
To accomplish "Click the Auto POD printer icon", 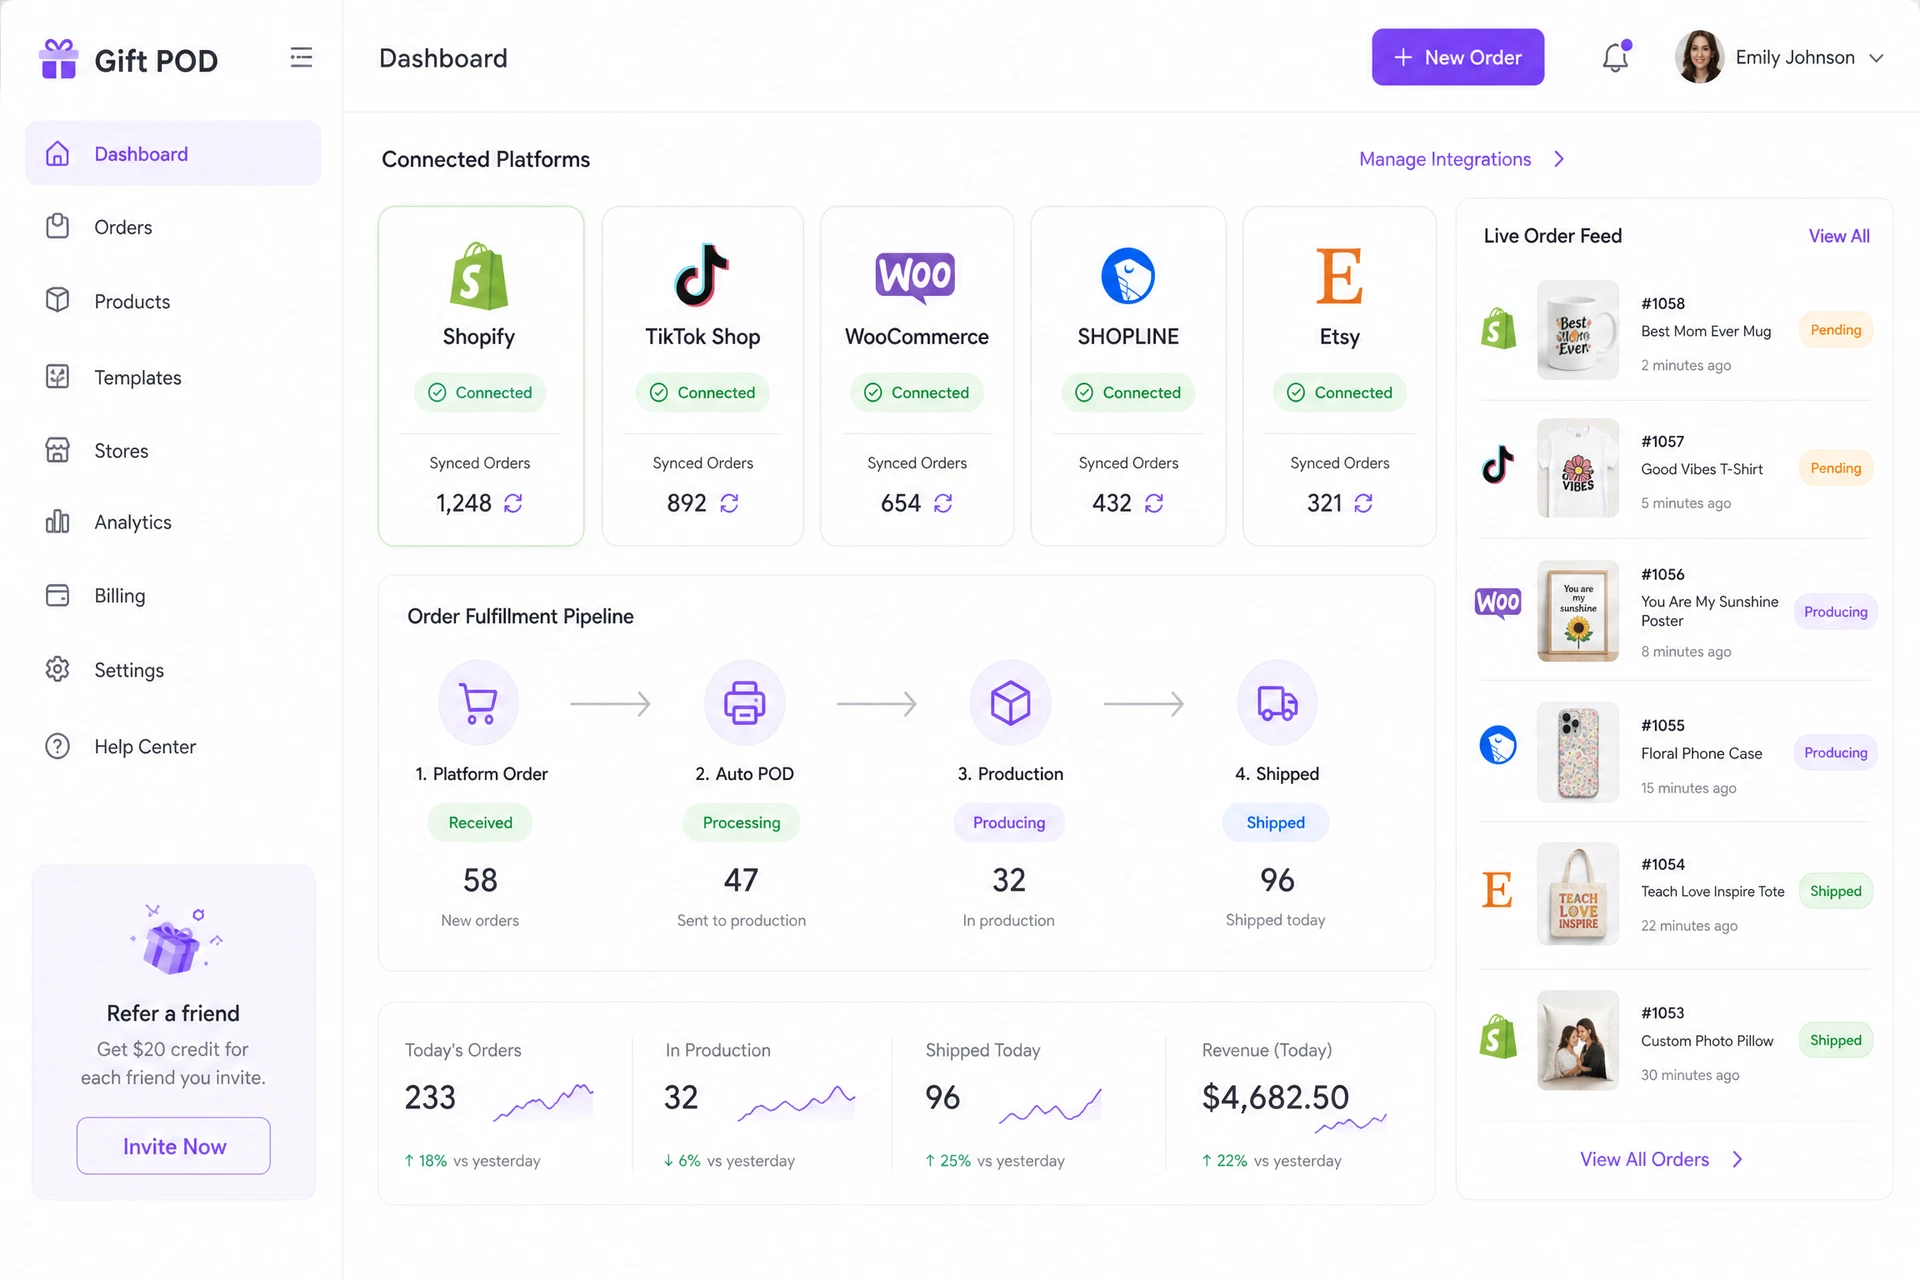I will click(744, 703).
